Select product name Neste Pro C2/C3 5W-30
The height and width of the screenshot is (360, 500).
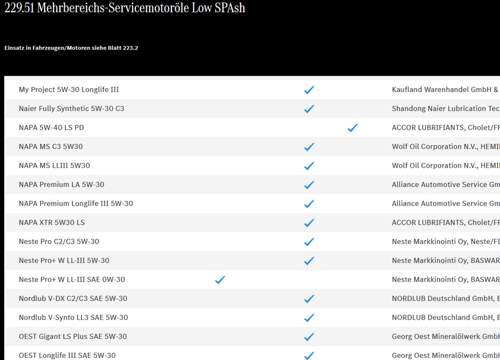click(59, 241)
